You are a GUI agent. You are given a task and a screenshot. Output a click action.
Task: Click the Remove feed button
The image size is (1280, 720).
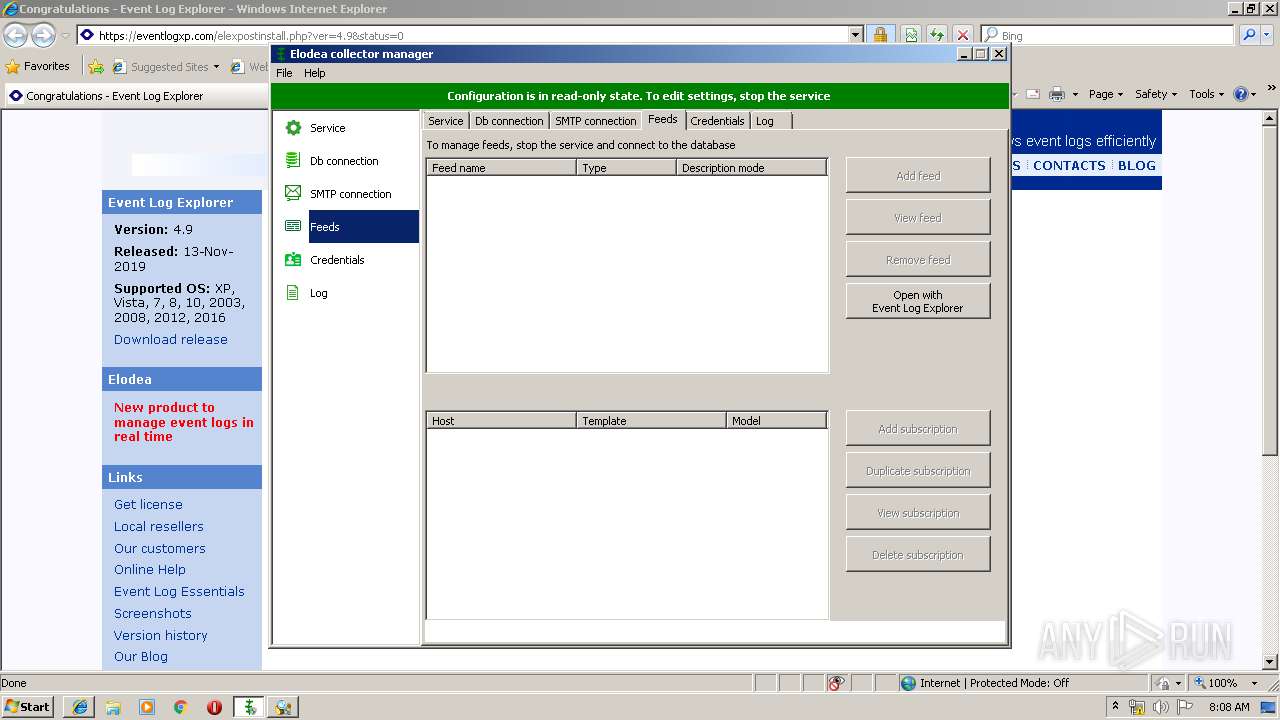click(x=918, y=259)
